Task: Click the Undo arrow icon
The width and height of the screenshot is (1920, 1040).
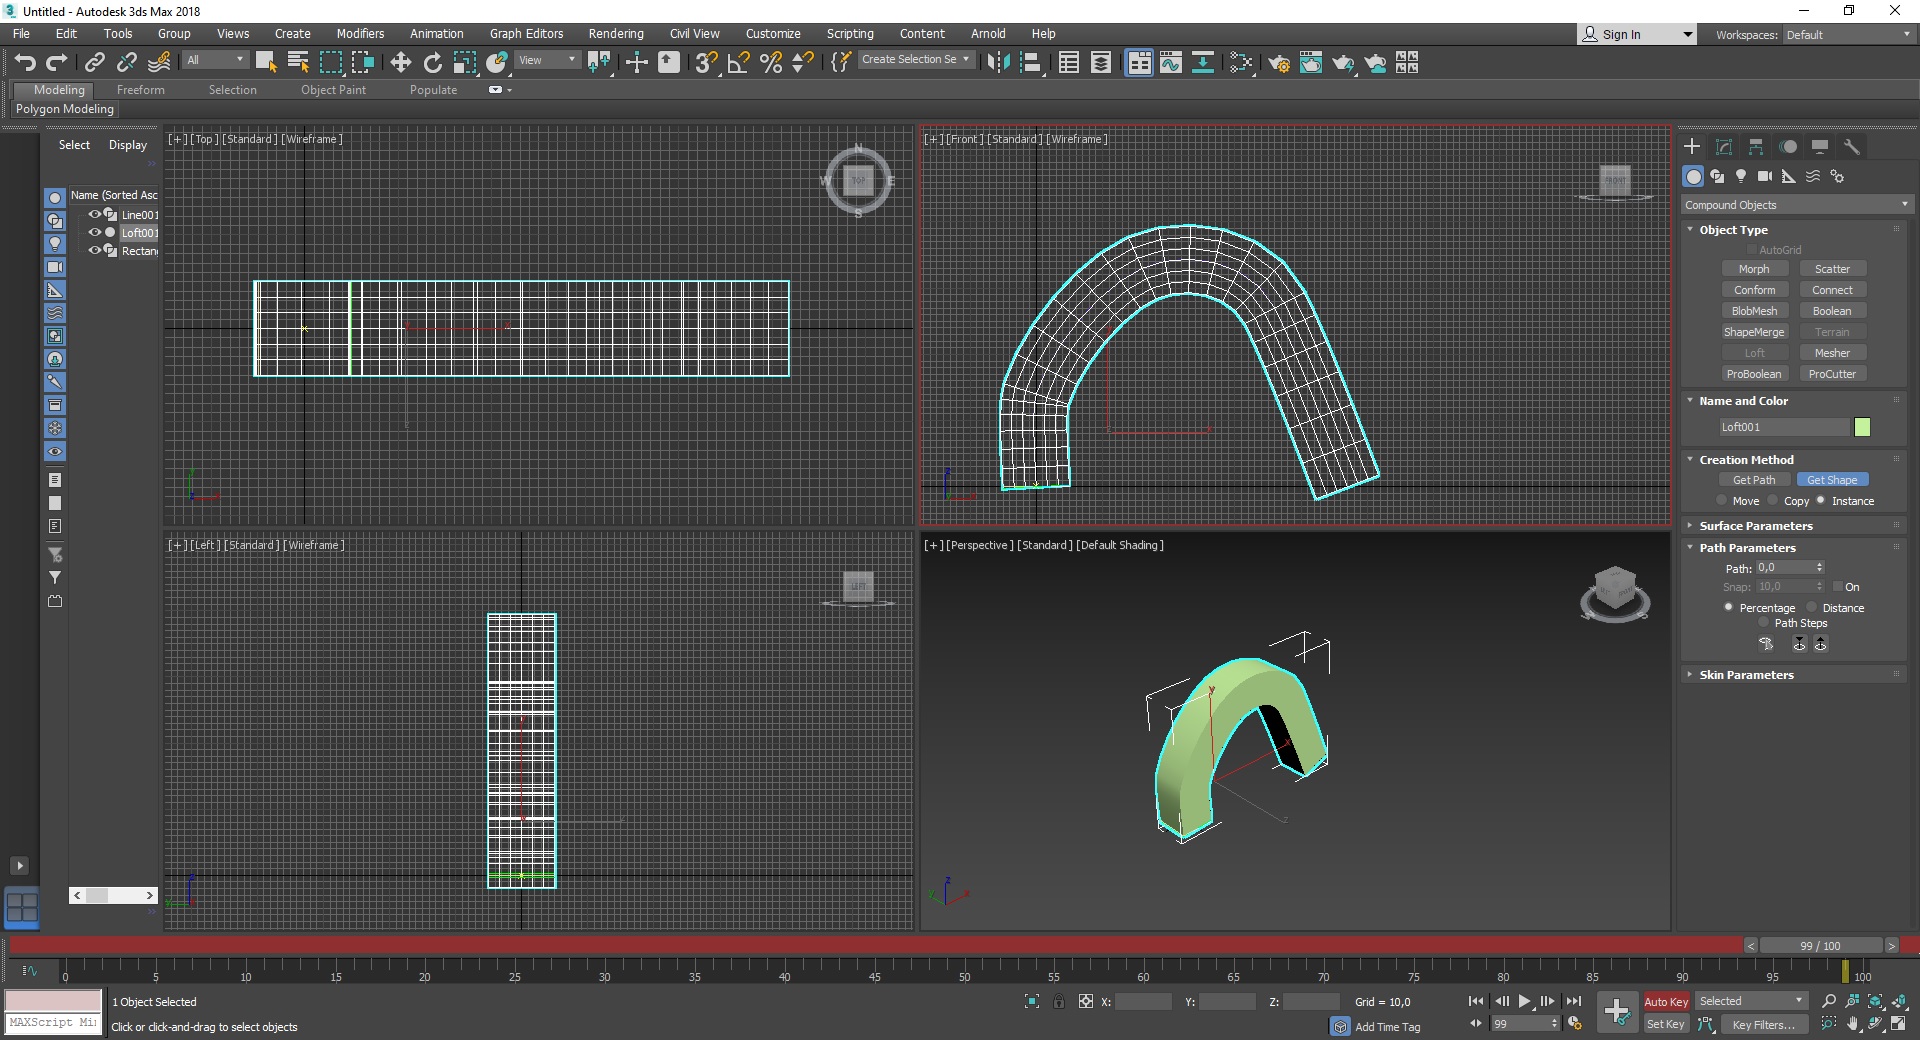Action: click(24, 63)
